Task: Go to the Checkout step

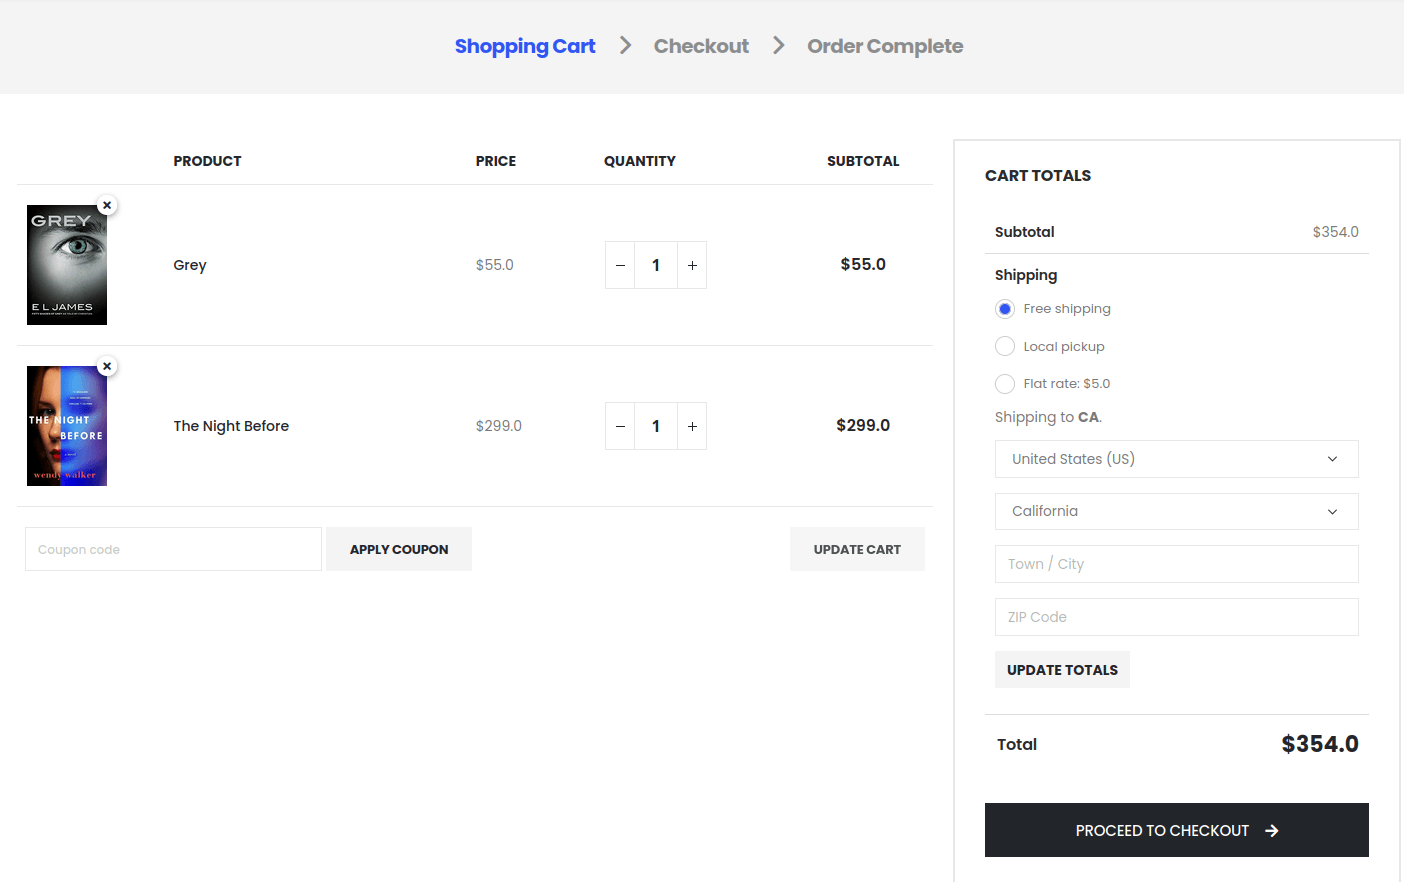Action: 700,46
